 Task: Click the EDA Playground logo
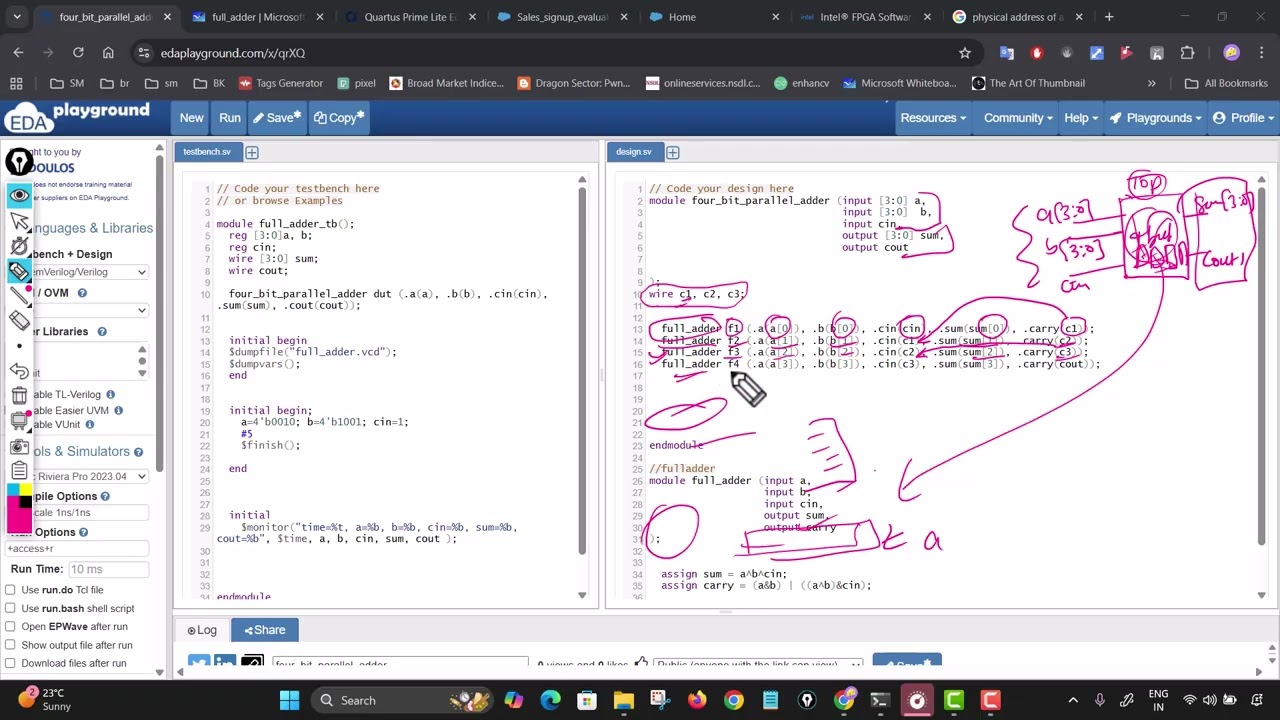[78, 117]
